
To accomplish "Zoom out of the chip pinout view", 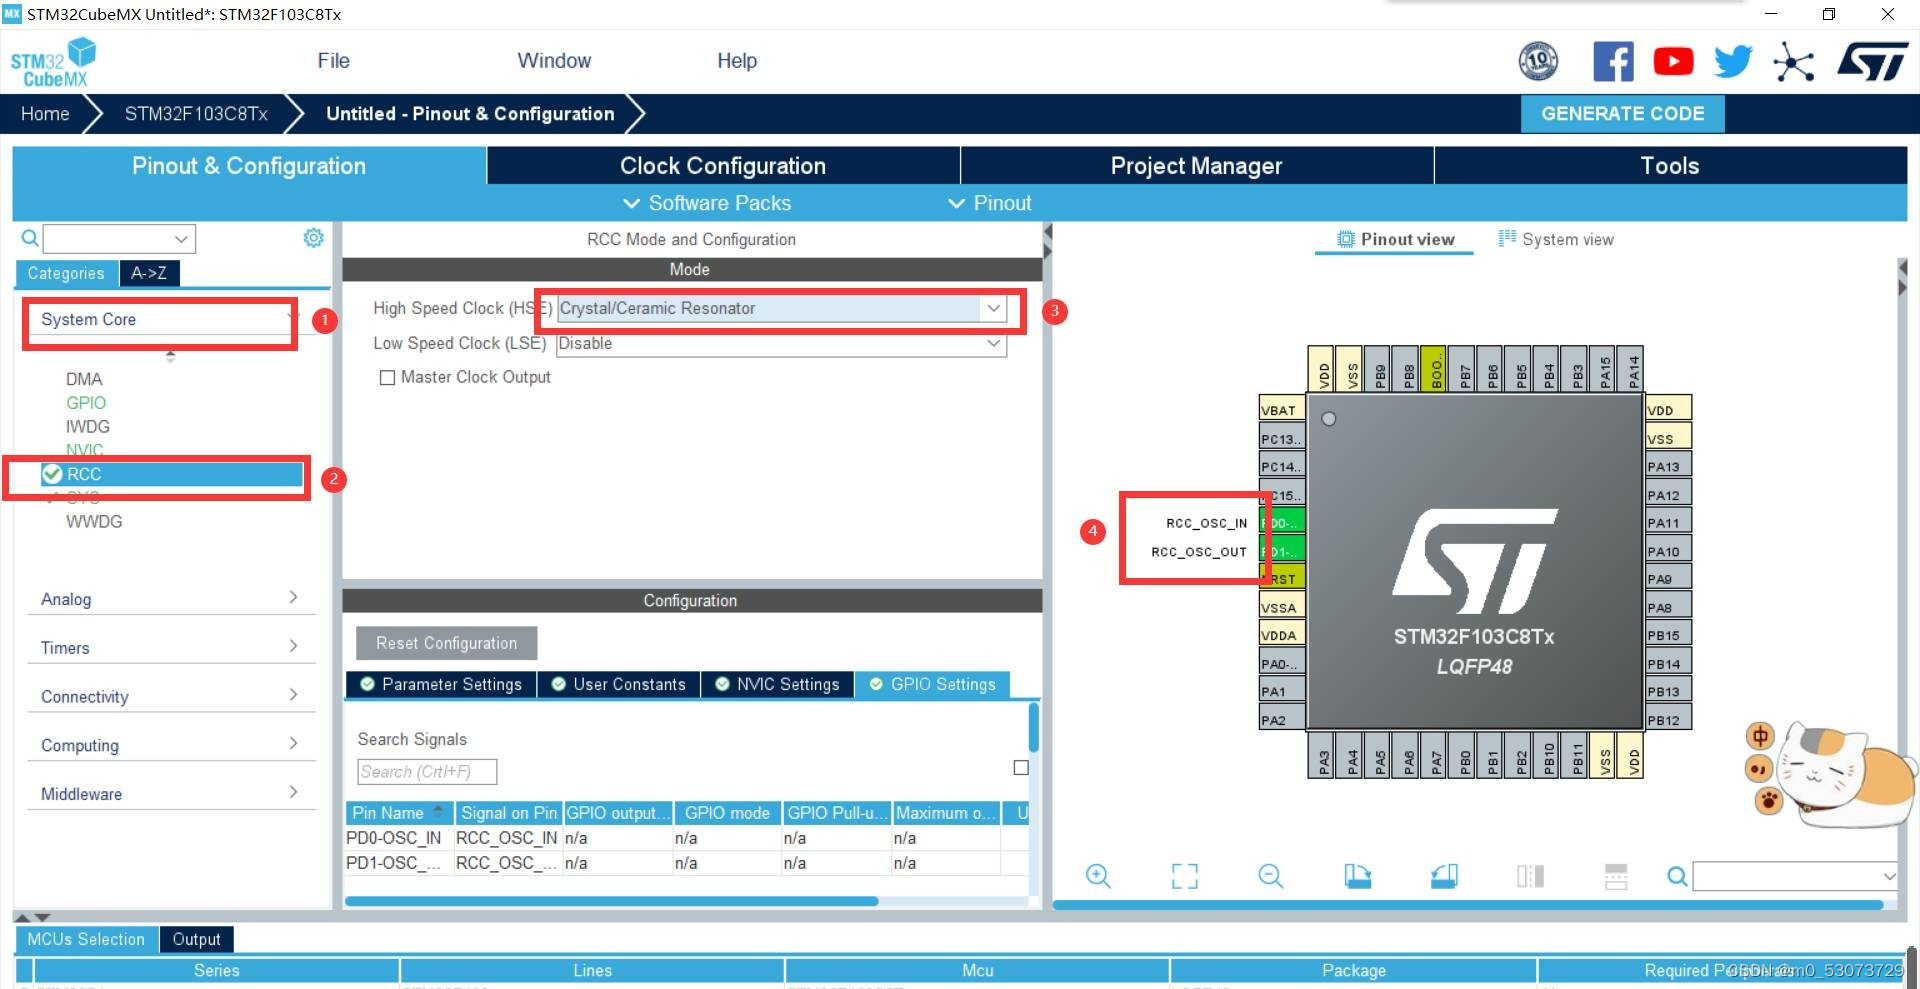I will [1271, 876].
